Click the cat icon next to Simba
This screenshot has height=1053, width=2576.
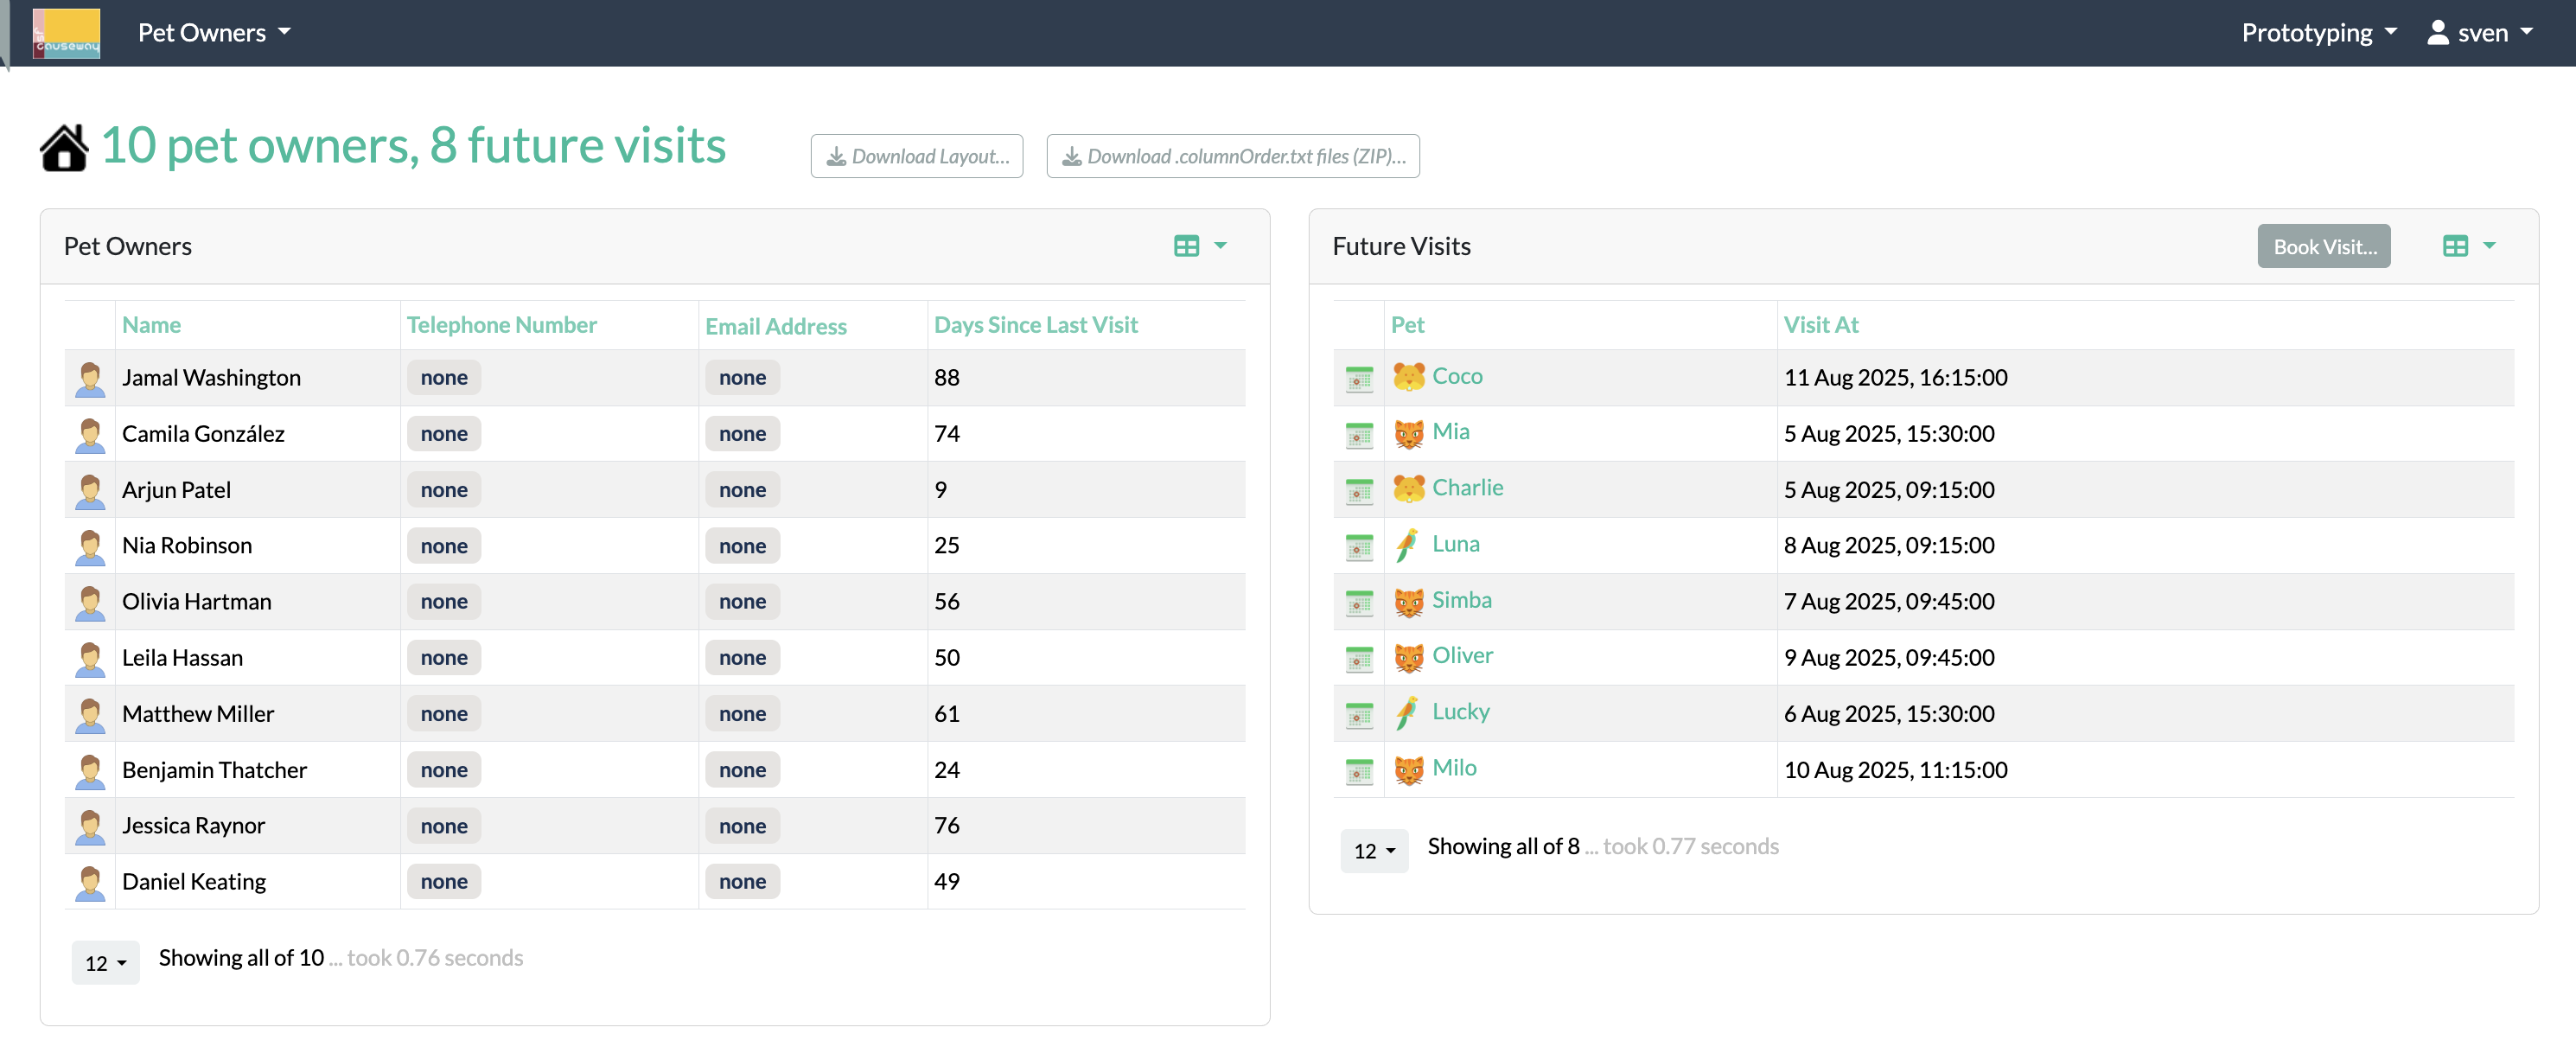[x=1408, y=602]
